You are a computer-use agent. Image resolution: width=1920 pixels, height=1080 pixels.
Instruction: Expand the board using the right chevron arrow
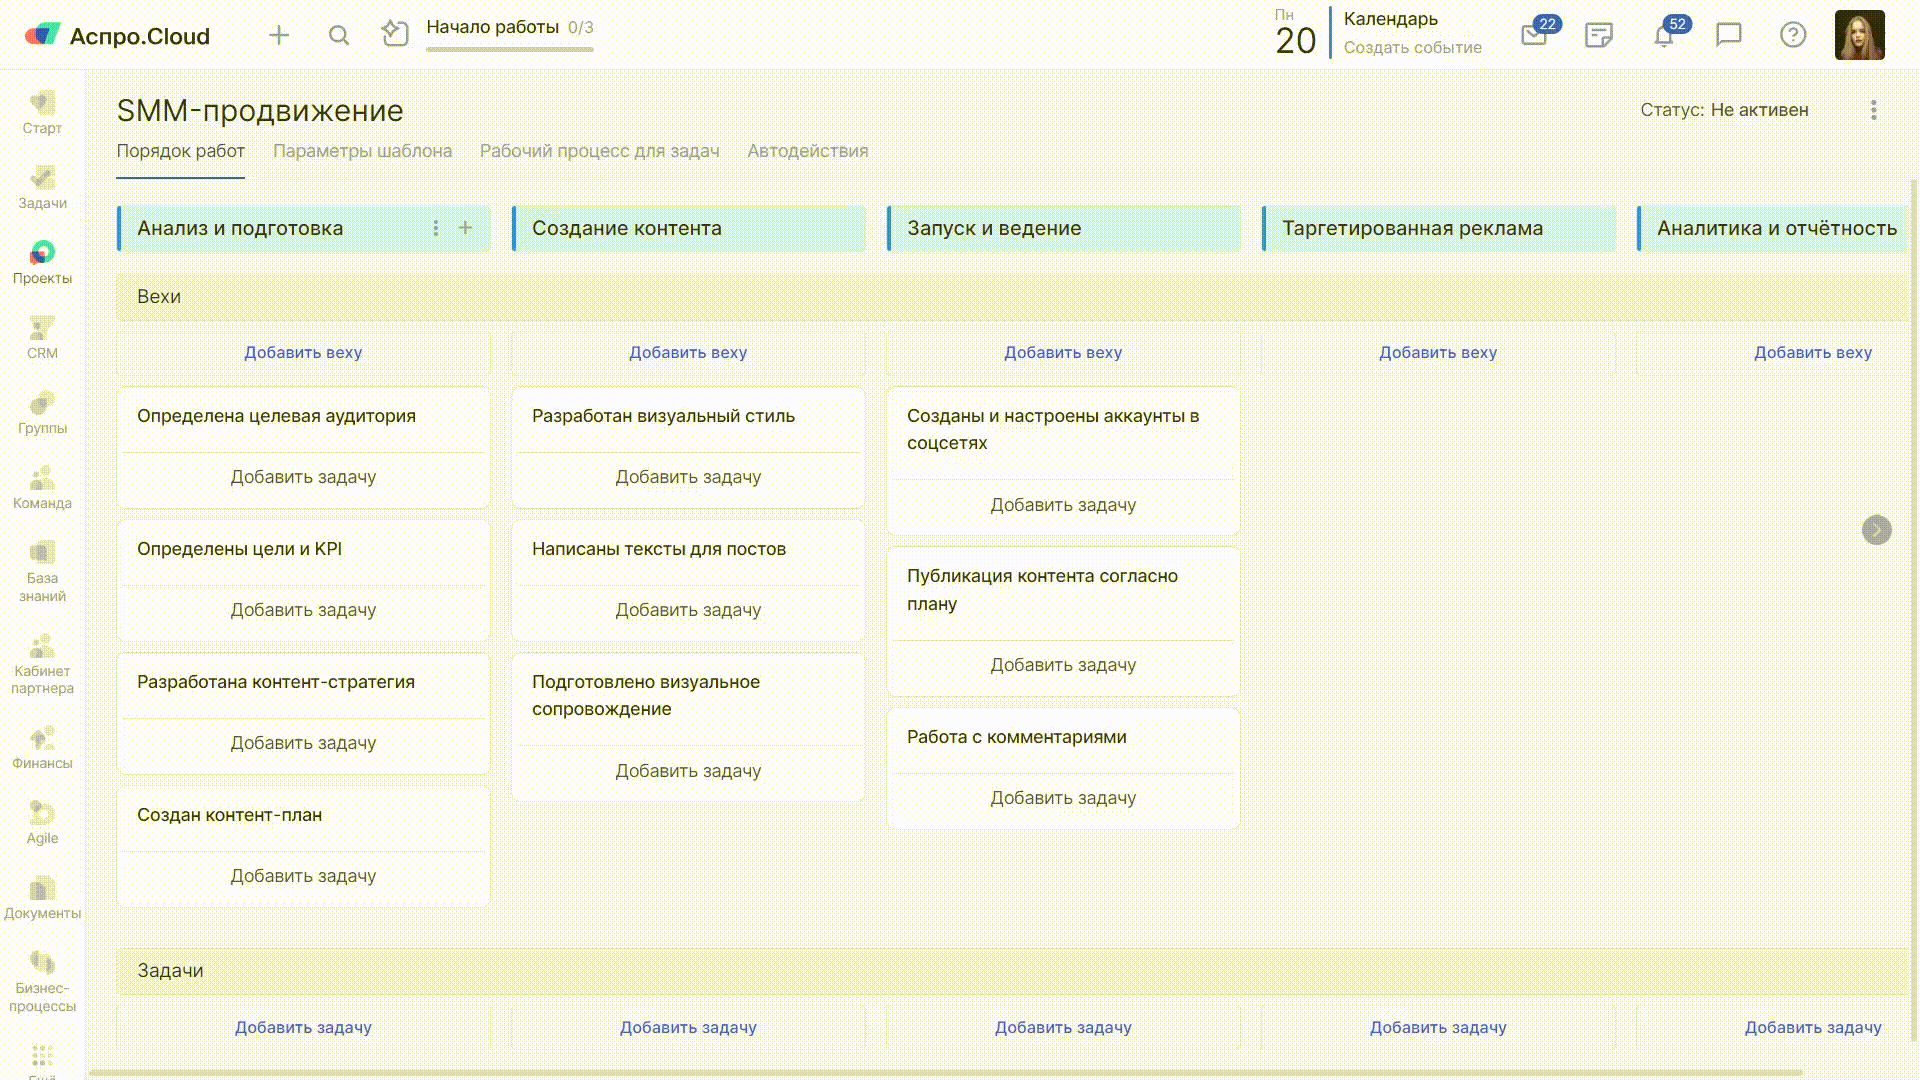[1876, 531]
